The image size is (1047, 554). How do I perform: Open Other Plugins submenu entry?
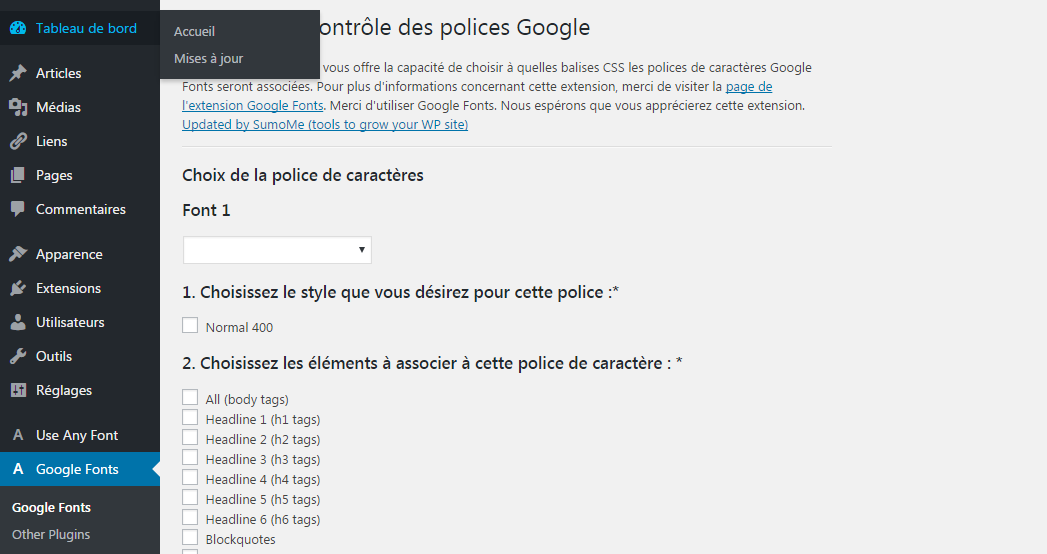pyautogui.click(x=51, y=534)
